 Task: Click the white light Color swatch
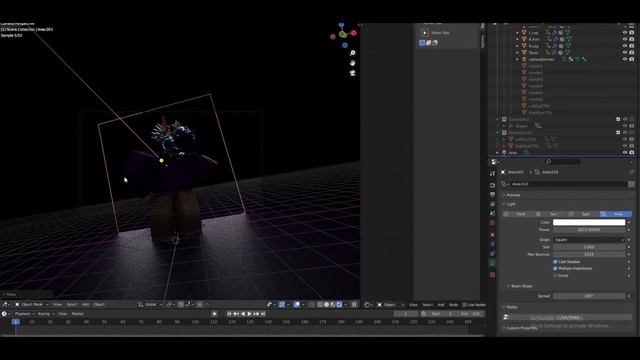pos(589,222)
